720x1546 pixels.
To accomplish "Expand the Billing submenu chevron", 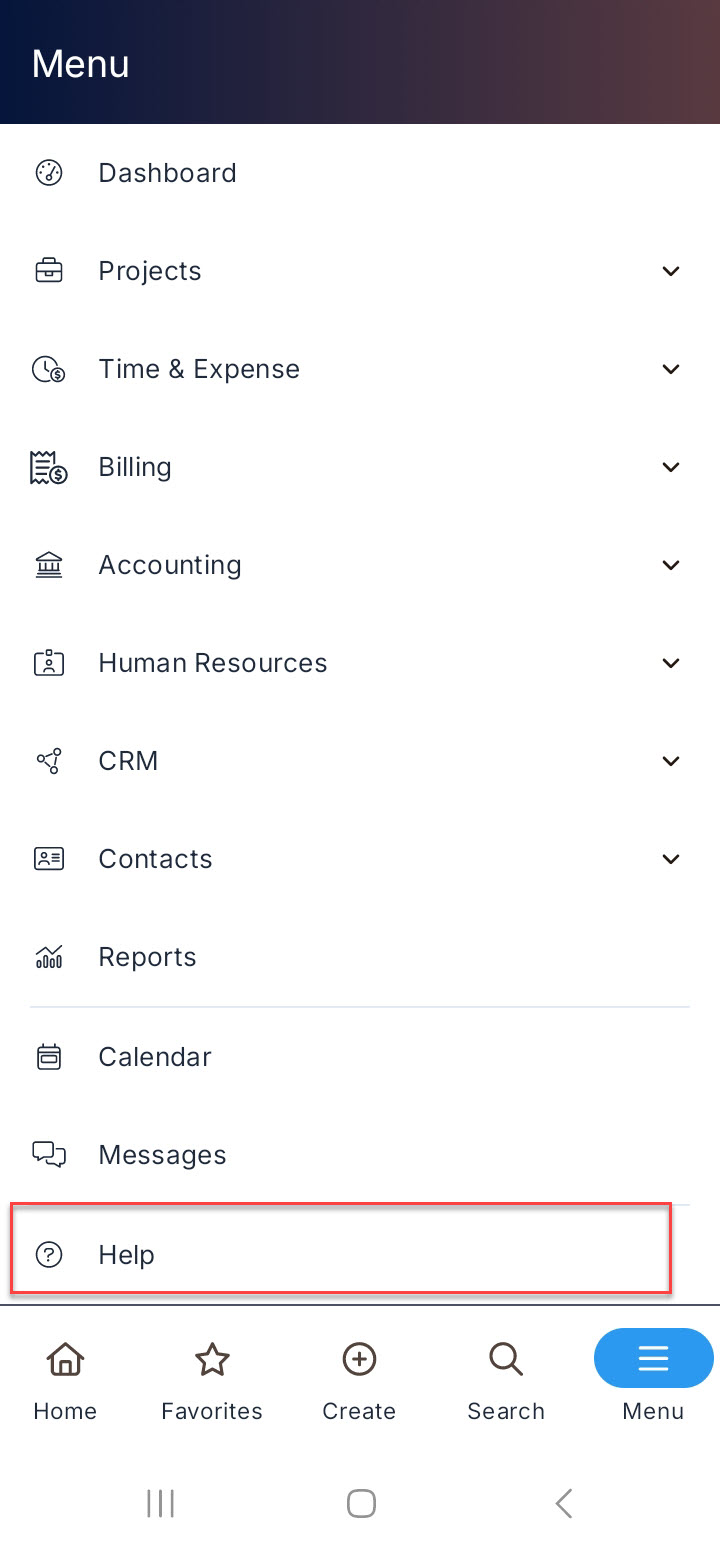I will click(671, 467).
